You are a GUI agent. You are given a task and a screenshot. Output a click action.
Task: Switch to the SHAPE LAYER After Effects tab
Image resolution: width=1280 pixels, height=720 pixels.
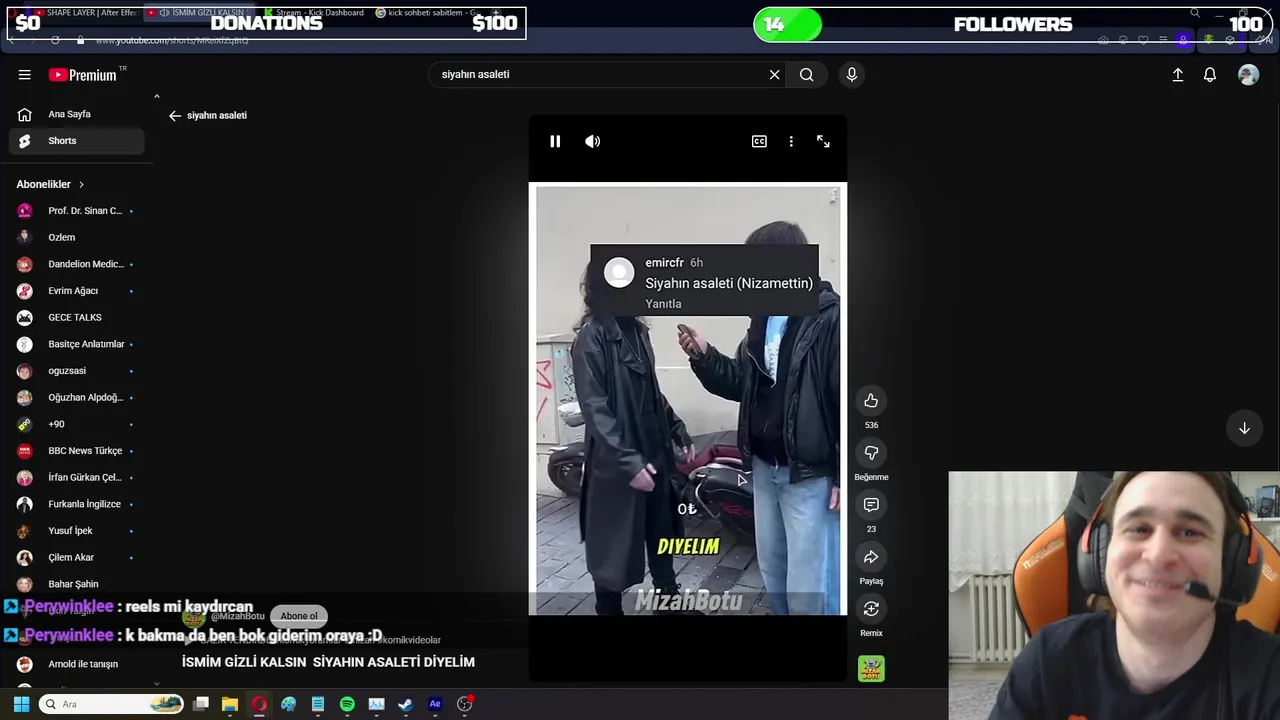click(x=85, y=13)
